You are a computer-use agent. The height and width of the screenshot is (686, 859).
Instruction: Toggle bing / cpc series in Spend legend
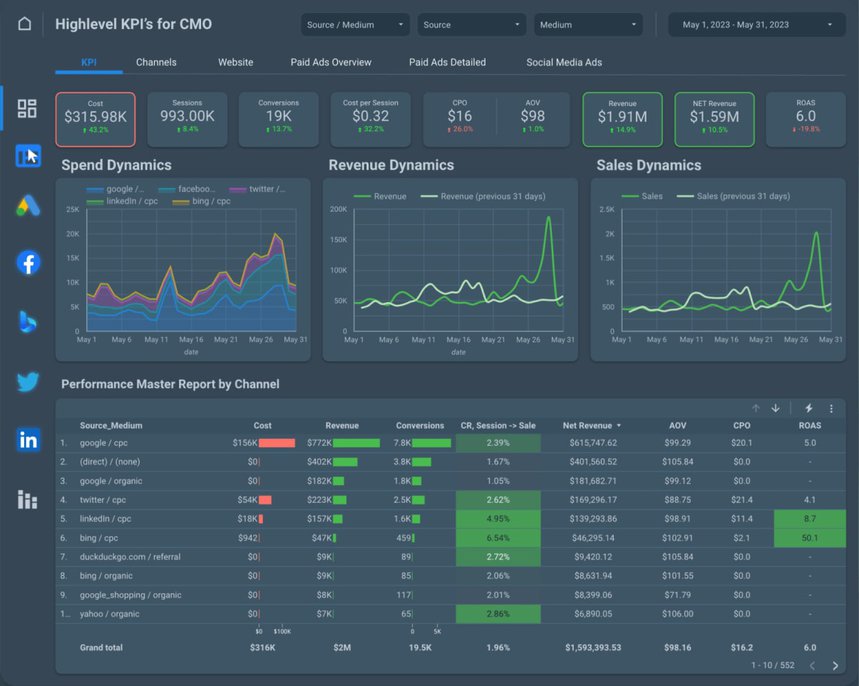202,201
